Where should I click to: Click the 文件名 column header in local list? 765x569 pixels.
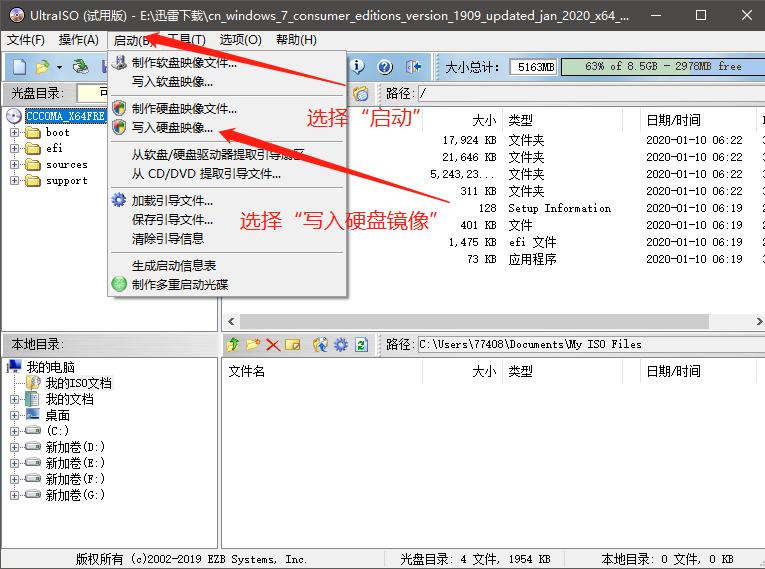pos(322,371)
